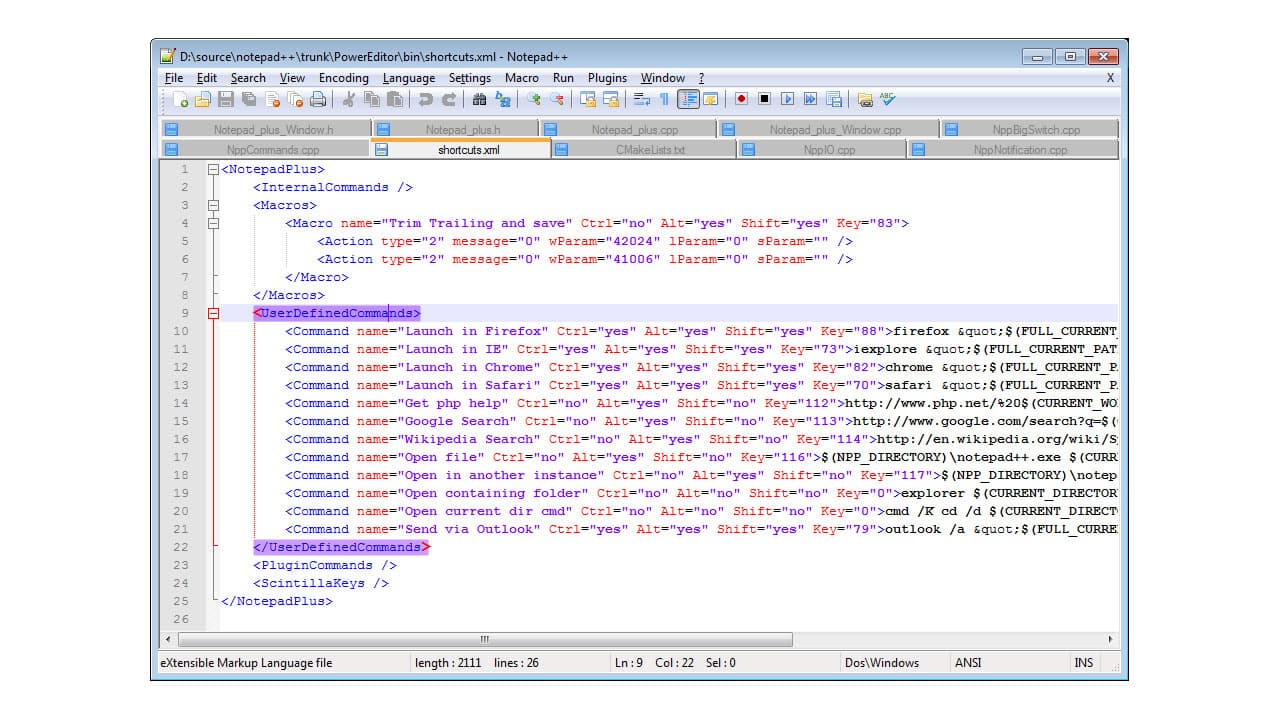
Task: Paste from the clipboard
Action: click(x=393, y=99)
